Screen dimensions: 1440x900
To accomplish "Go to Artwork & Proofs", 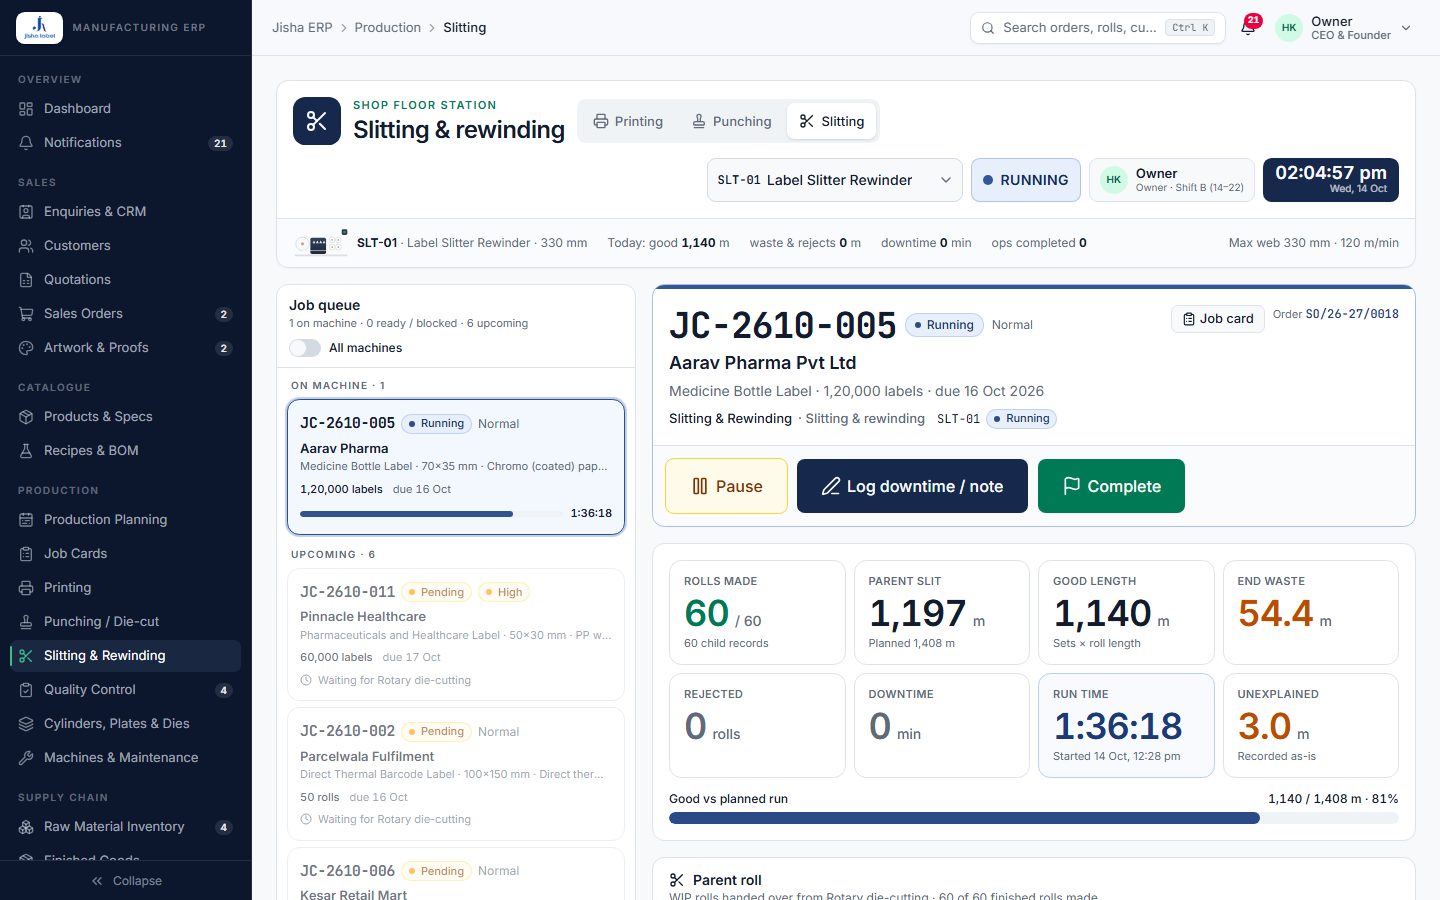I will point(125,347).
